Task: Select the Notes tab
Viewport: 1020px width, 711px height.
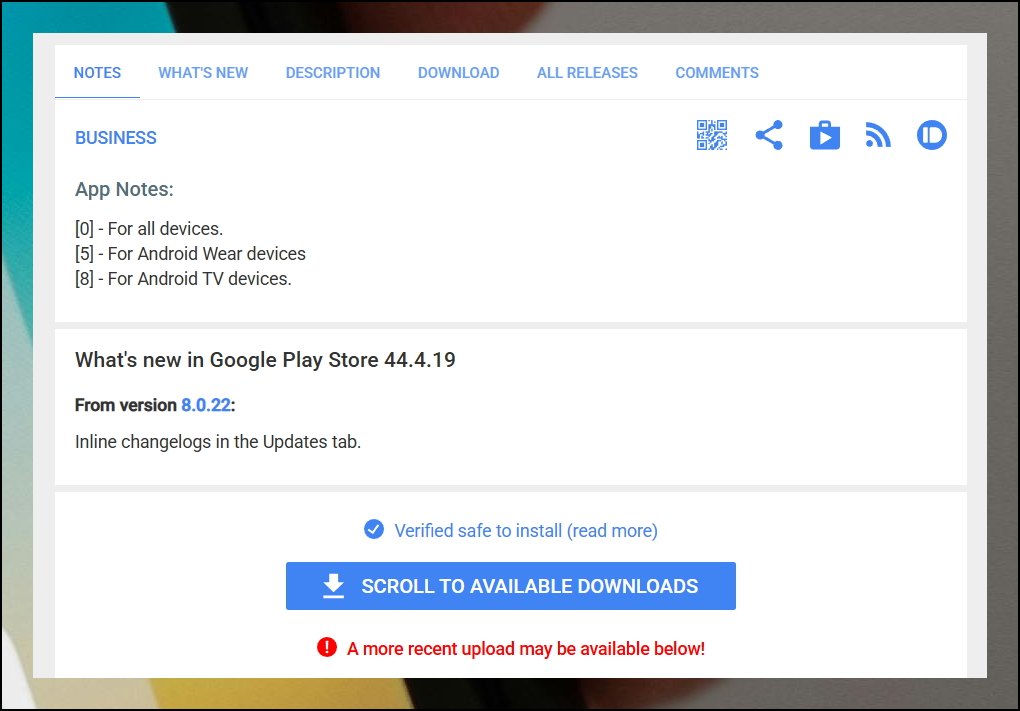Action: (97, 73)
